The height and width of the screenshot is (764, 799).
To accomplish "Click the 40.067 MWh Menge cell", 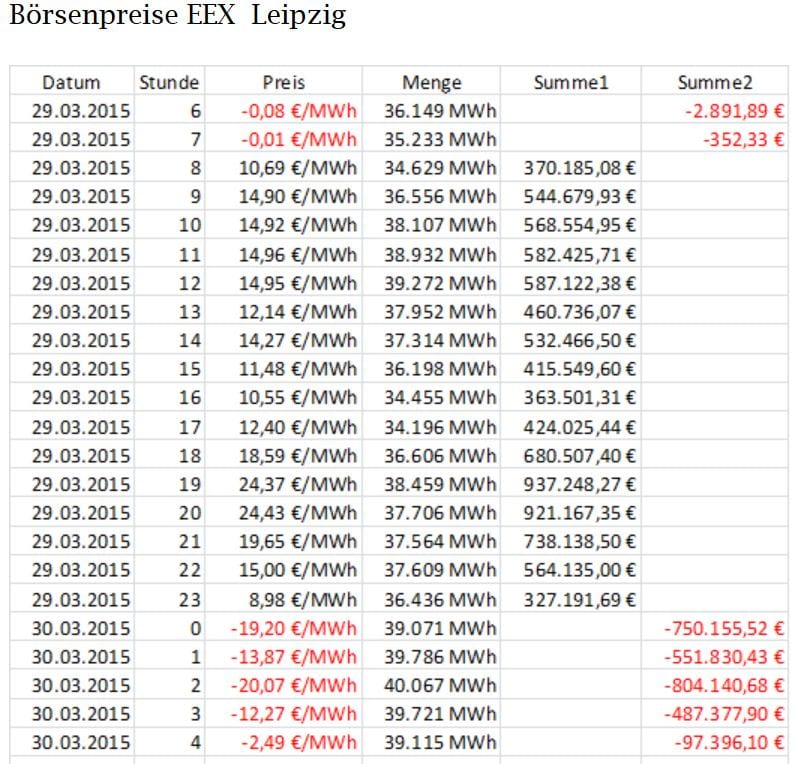I will point(440,686).
